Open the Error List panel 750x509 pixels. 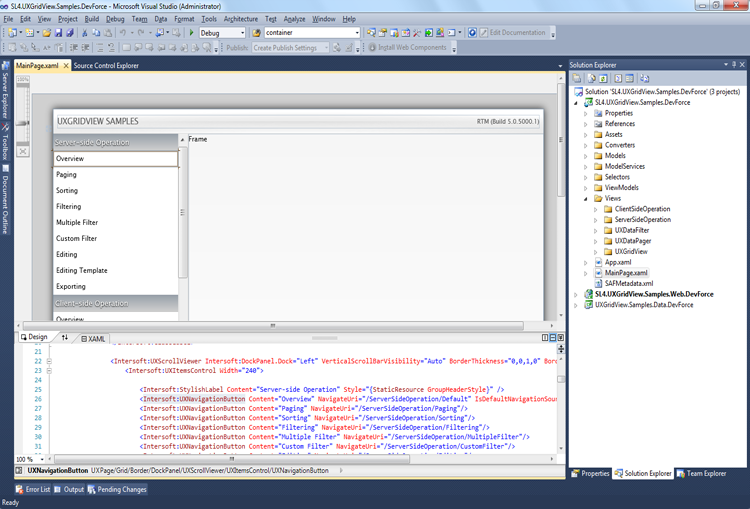point(33,489)
